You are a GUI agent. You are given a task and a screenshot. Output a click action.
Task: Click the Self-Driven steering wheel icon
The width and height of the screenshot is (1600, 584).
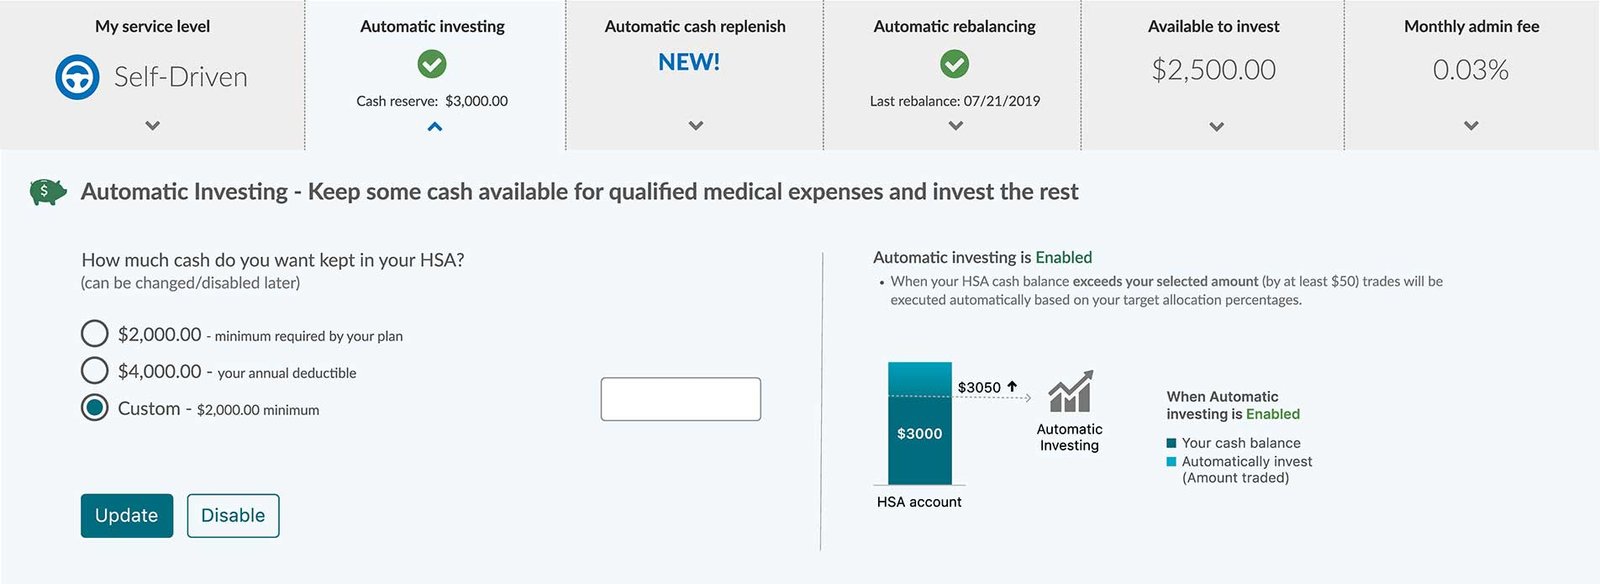click(x=77, y=77)
